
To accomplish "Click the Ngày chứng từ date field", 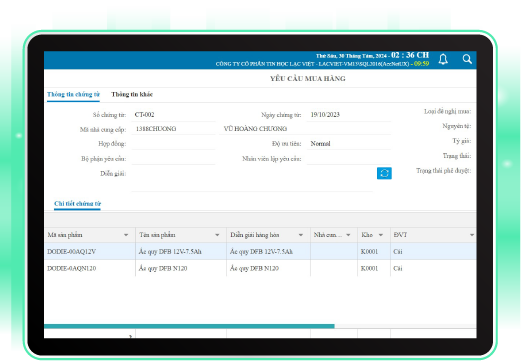I will [349, 115].
